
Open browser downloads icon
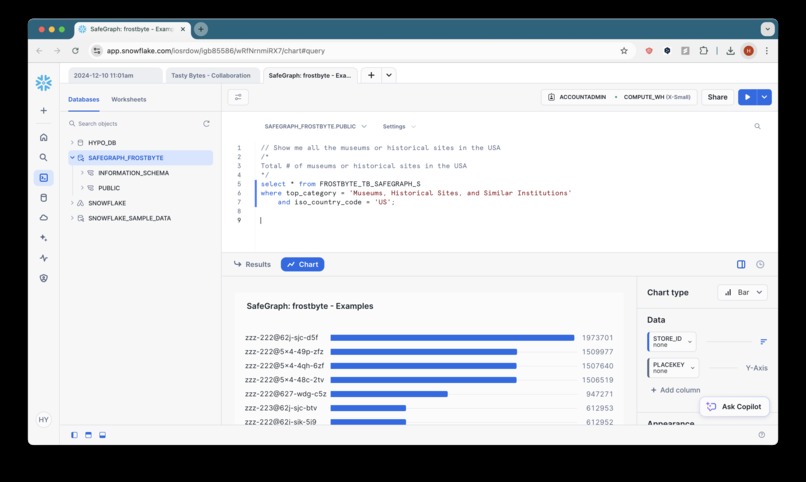pos(730,50)
